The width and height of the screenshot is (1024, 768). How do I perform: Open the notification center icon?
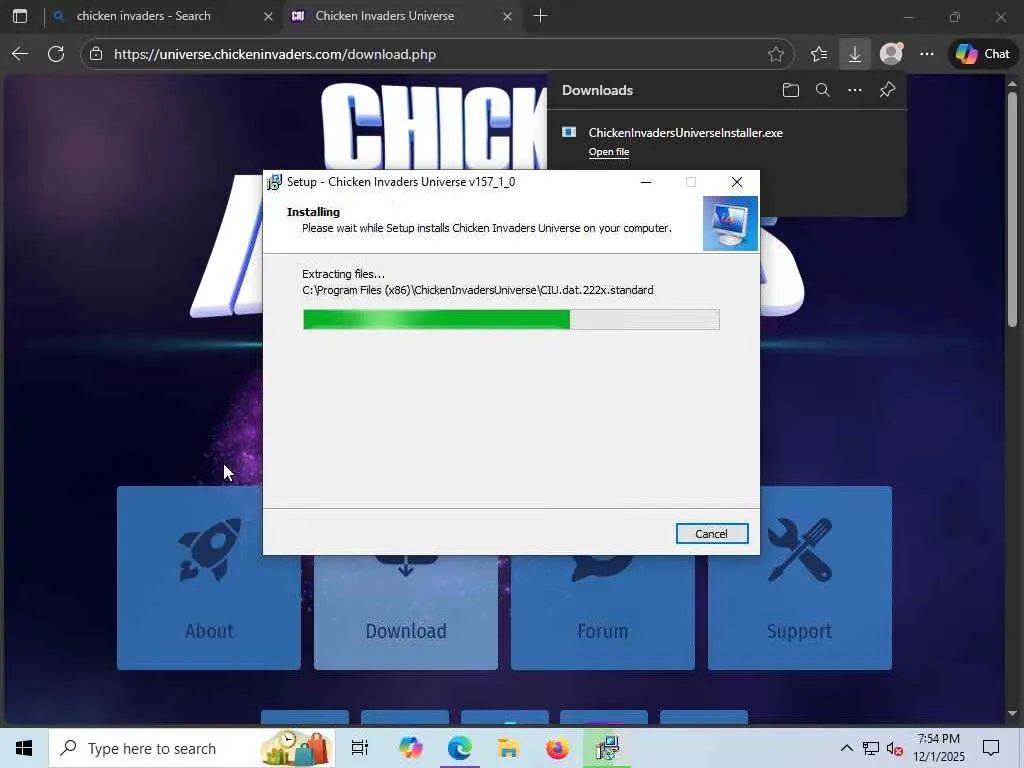[x=991, y=748]
